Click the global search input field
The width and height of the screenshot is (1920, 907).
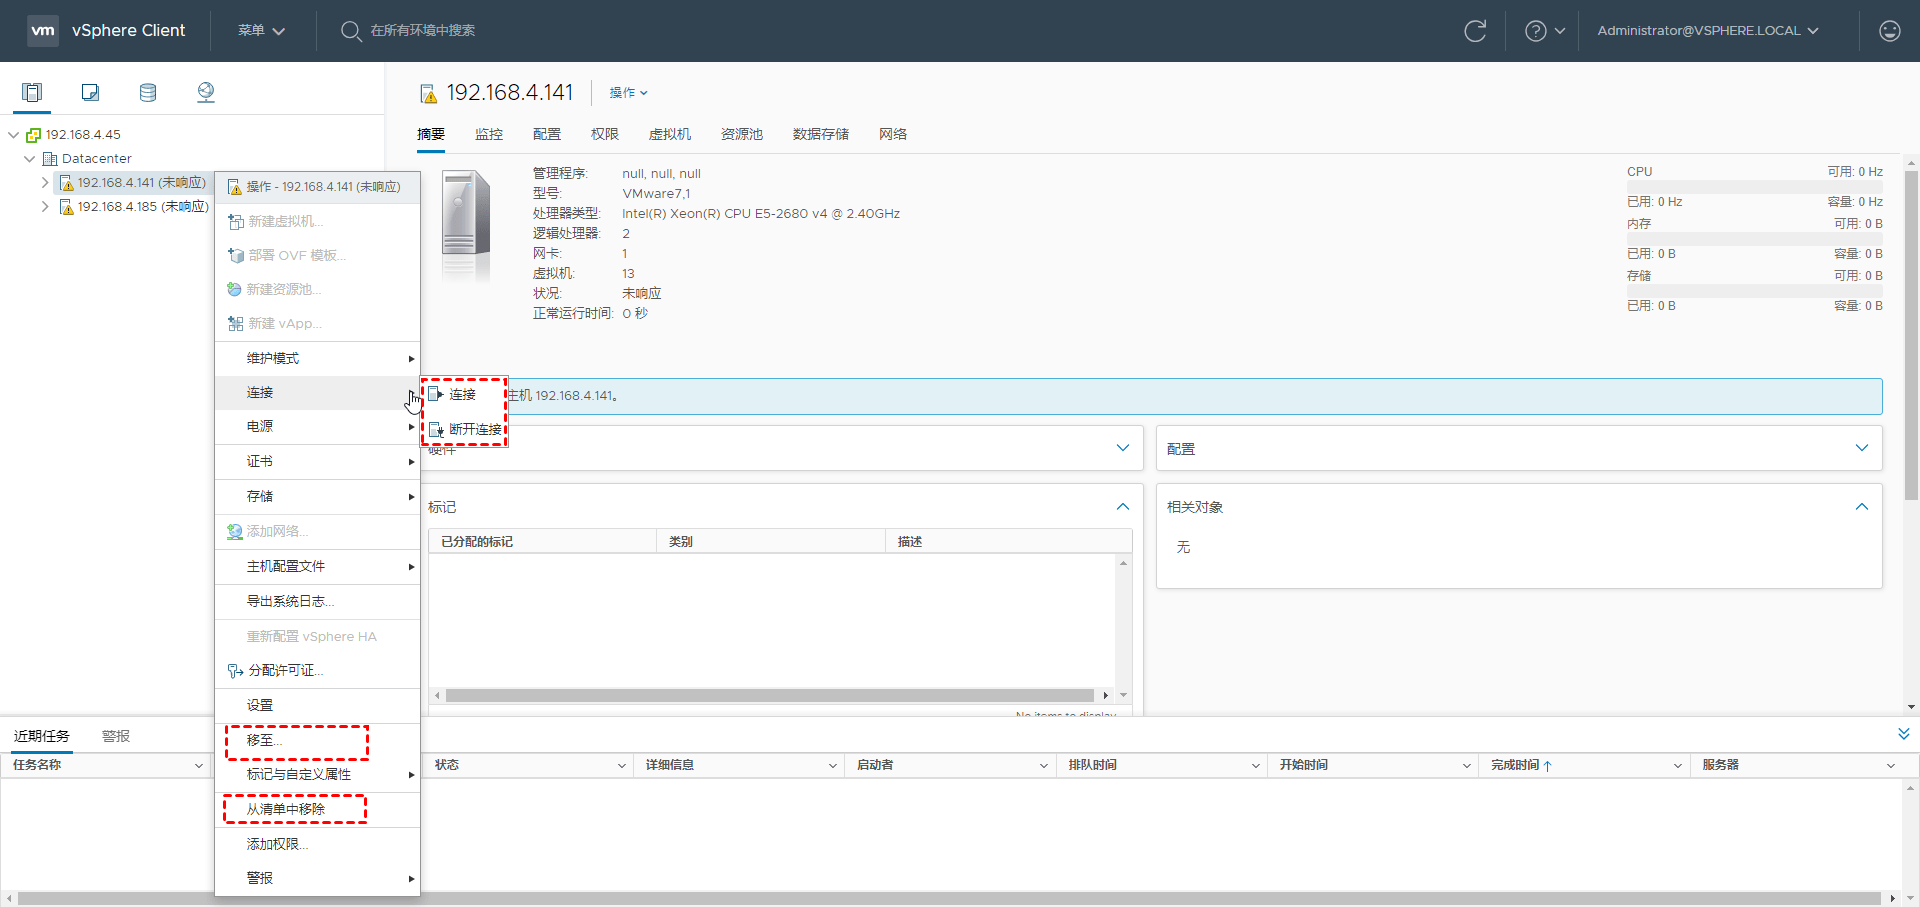423,31
